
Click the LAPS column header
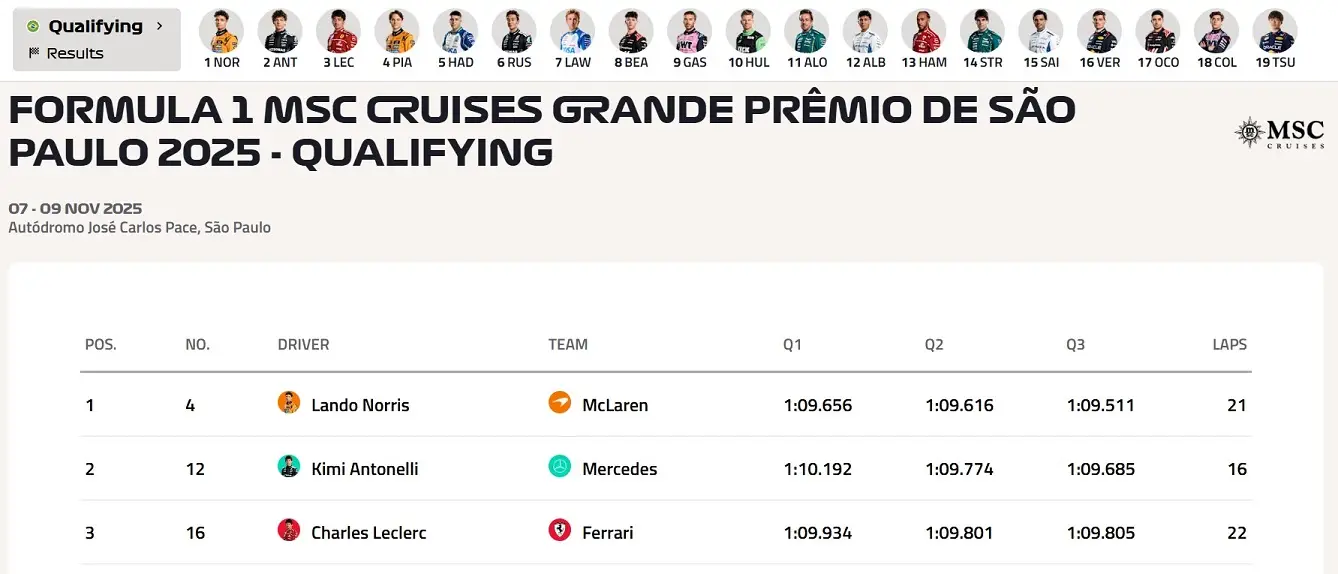tap(1229, 345)
